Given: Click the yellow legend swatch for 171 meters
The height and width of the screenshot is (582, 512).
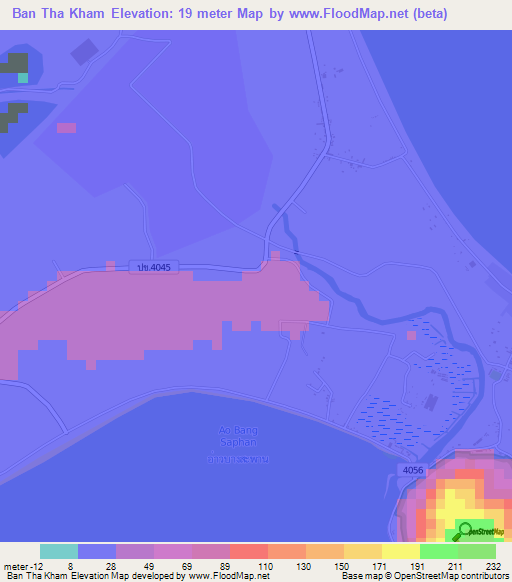Looking at the screenshot, I should coord(401,552).
